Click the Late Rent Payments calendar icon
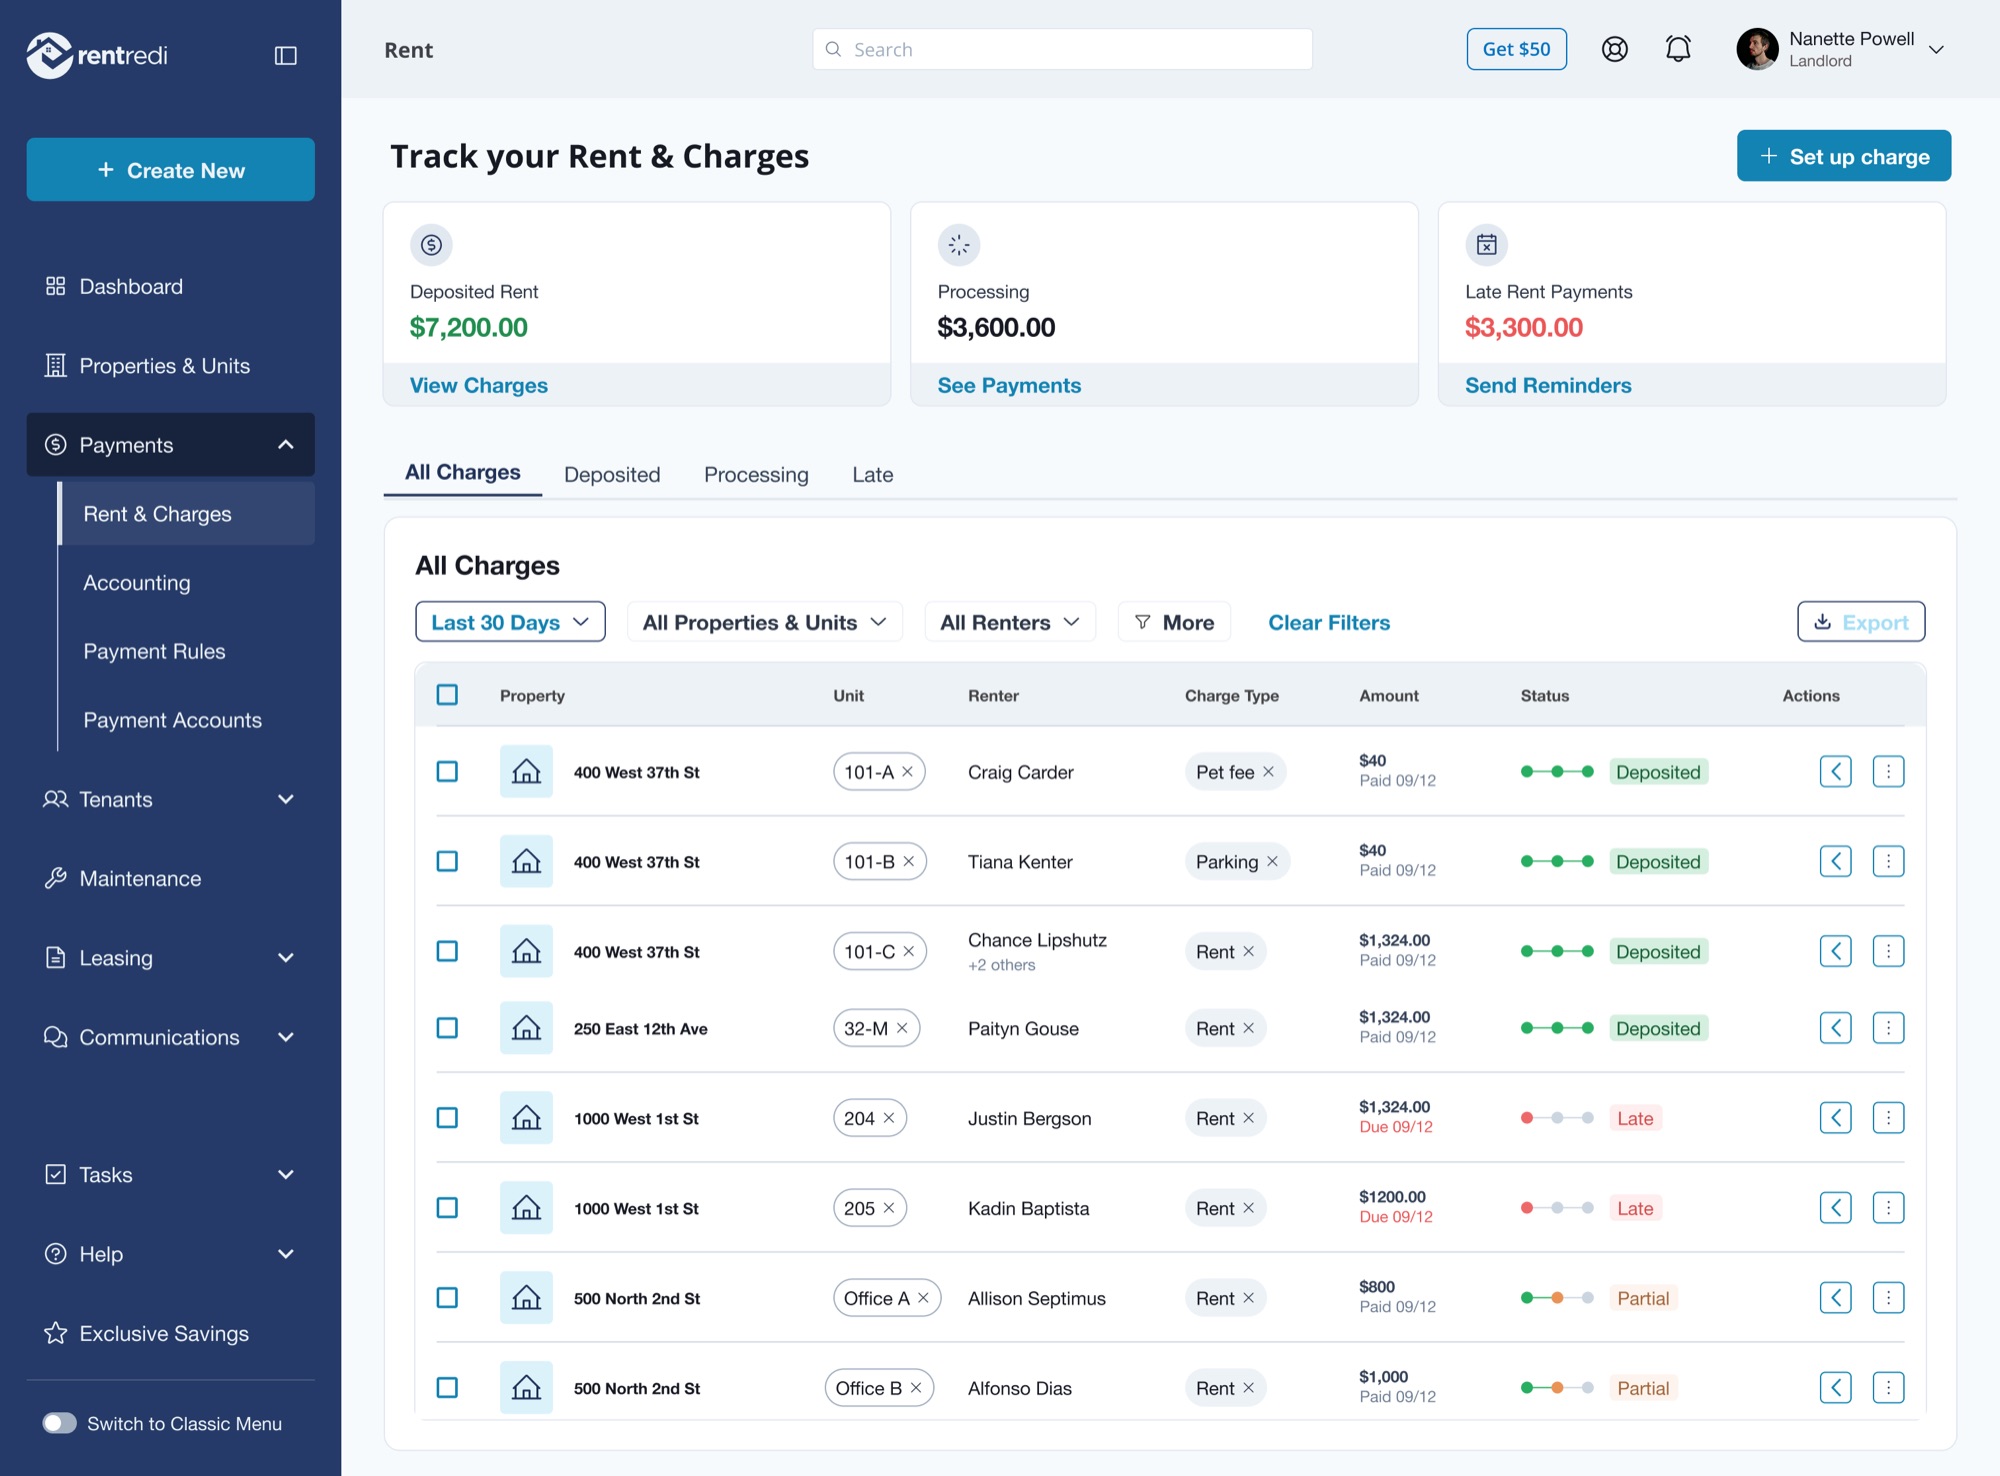2000x1476 pixels. [x=1486, y=244]
